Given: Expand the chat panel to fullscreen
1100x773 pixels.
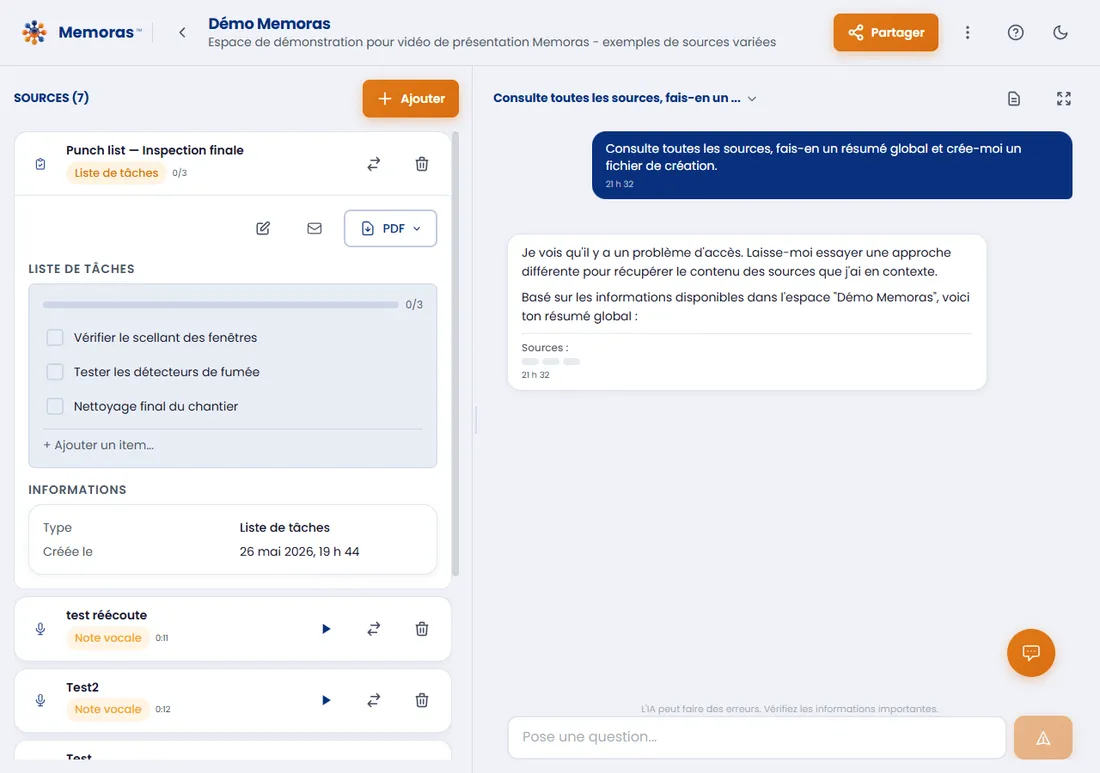Looking at the screenshot, I should coord(1064,99).
